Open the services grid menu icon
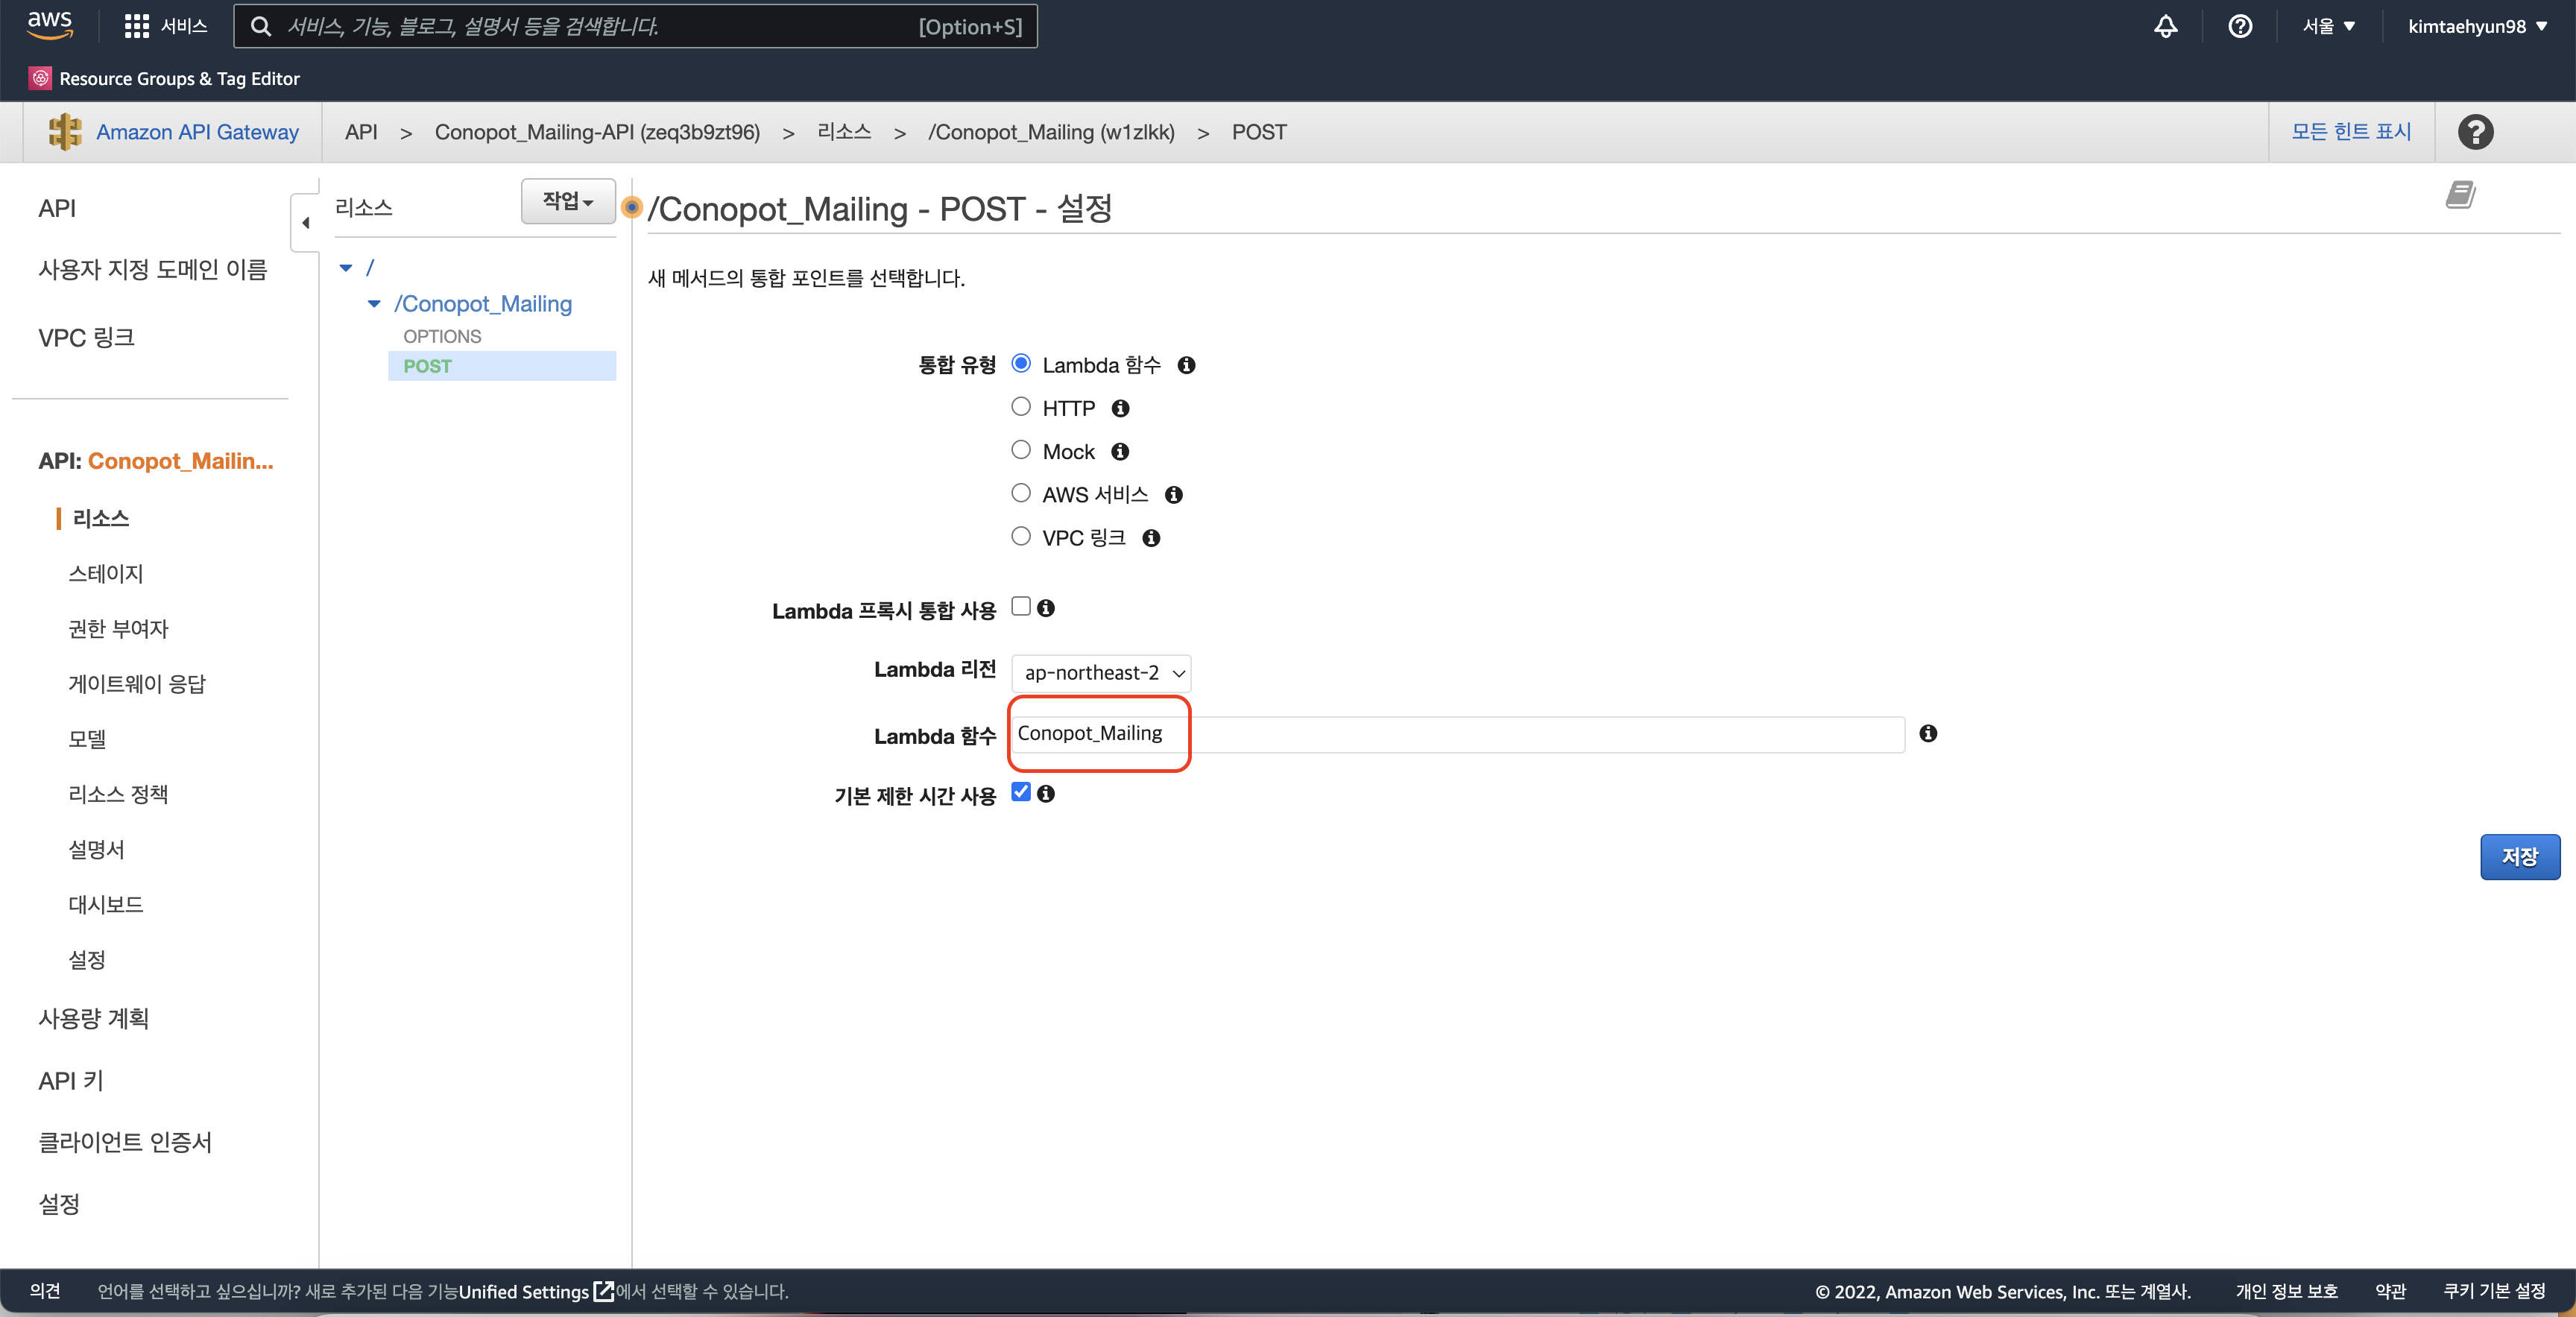 (x=136, y=26)
